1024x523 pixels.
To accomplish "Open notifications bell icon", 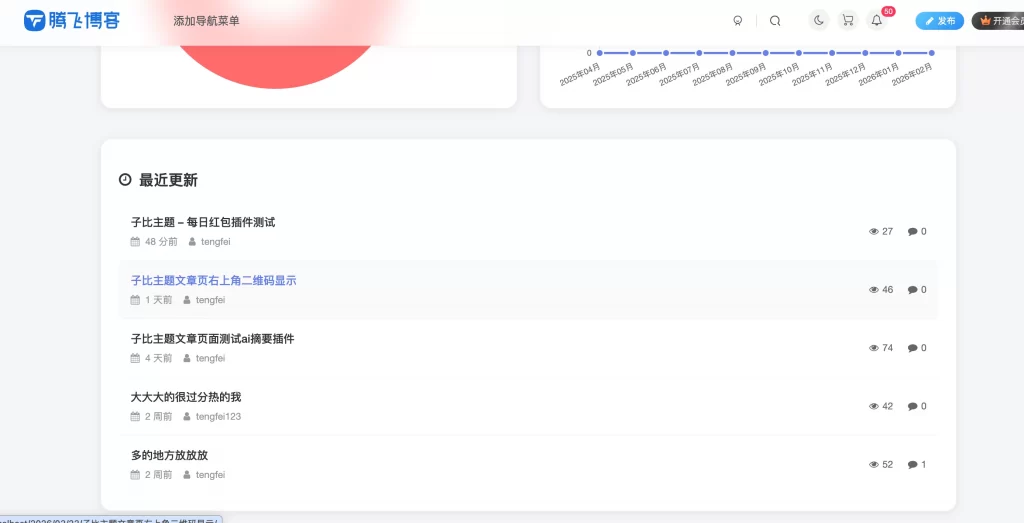I will (876, 20).
